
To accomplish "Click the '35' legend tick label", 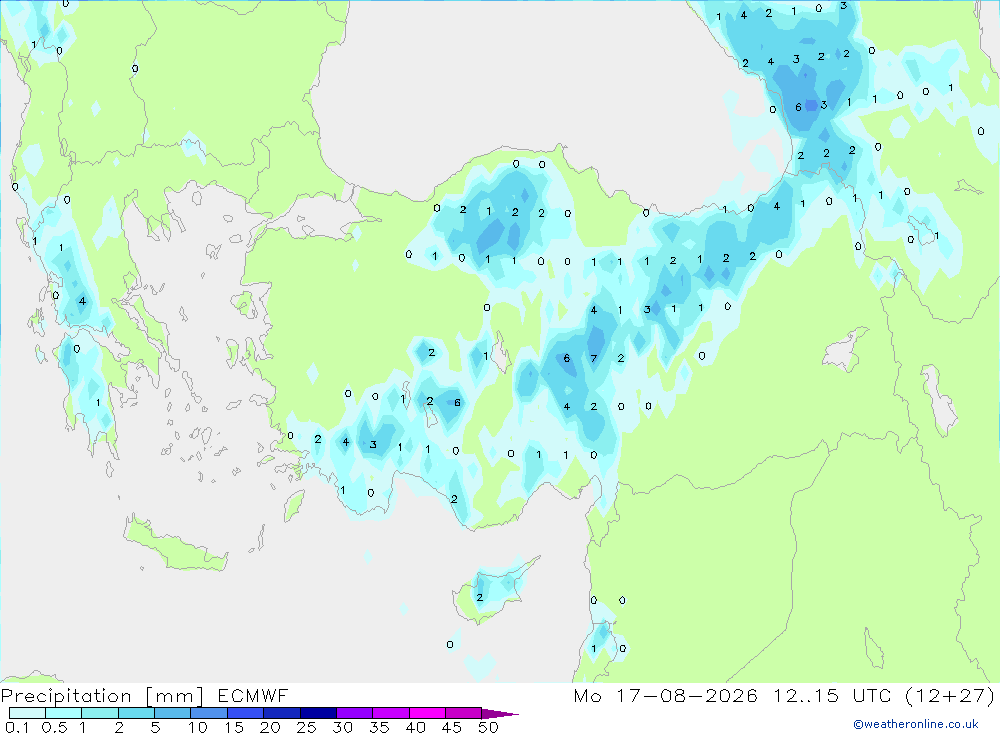I will point(379,727).
